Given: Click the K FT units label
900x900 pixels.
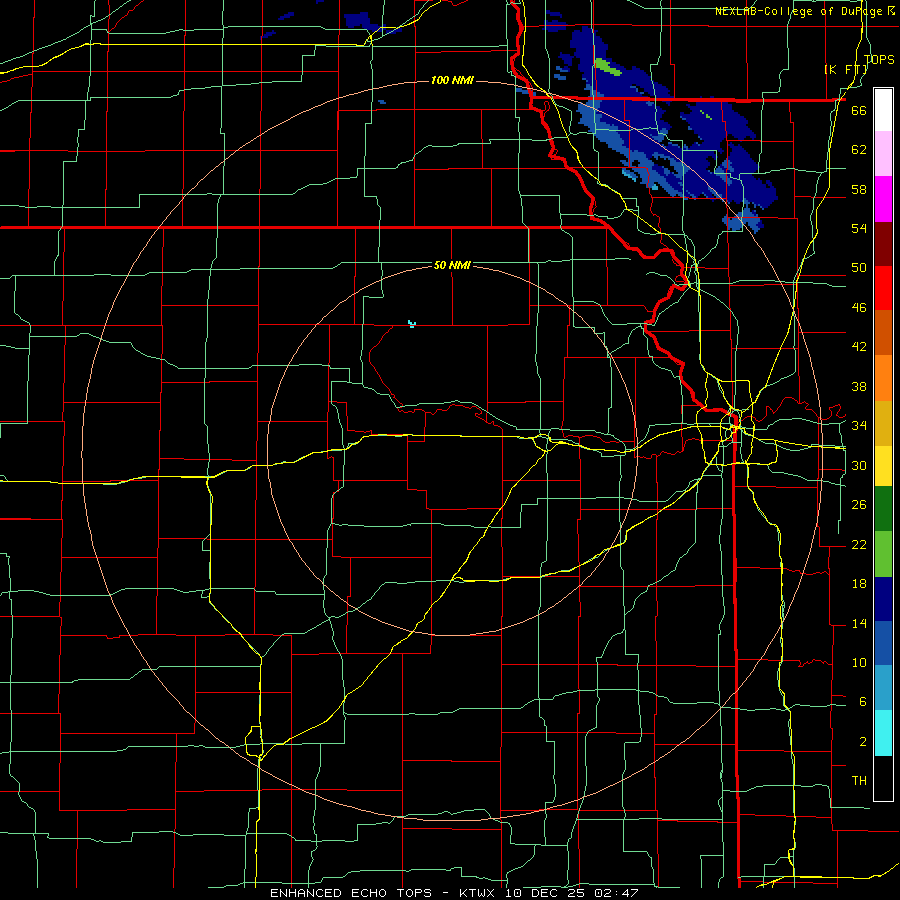Looking at the screenshot, I should tap(846, 69).
